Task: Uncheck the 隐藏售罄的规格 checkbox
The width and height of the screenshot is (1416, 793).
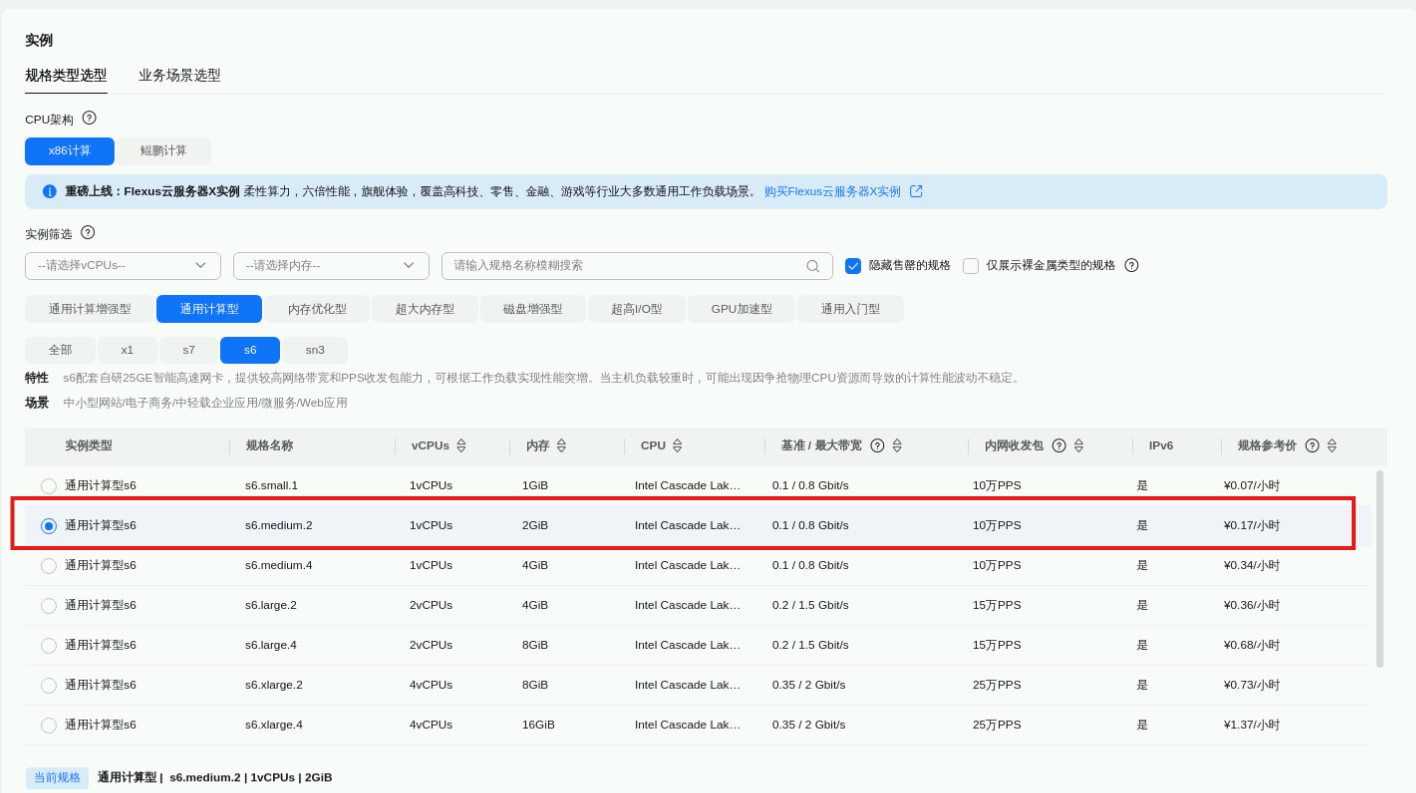Action: point(853,266)
